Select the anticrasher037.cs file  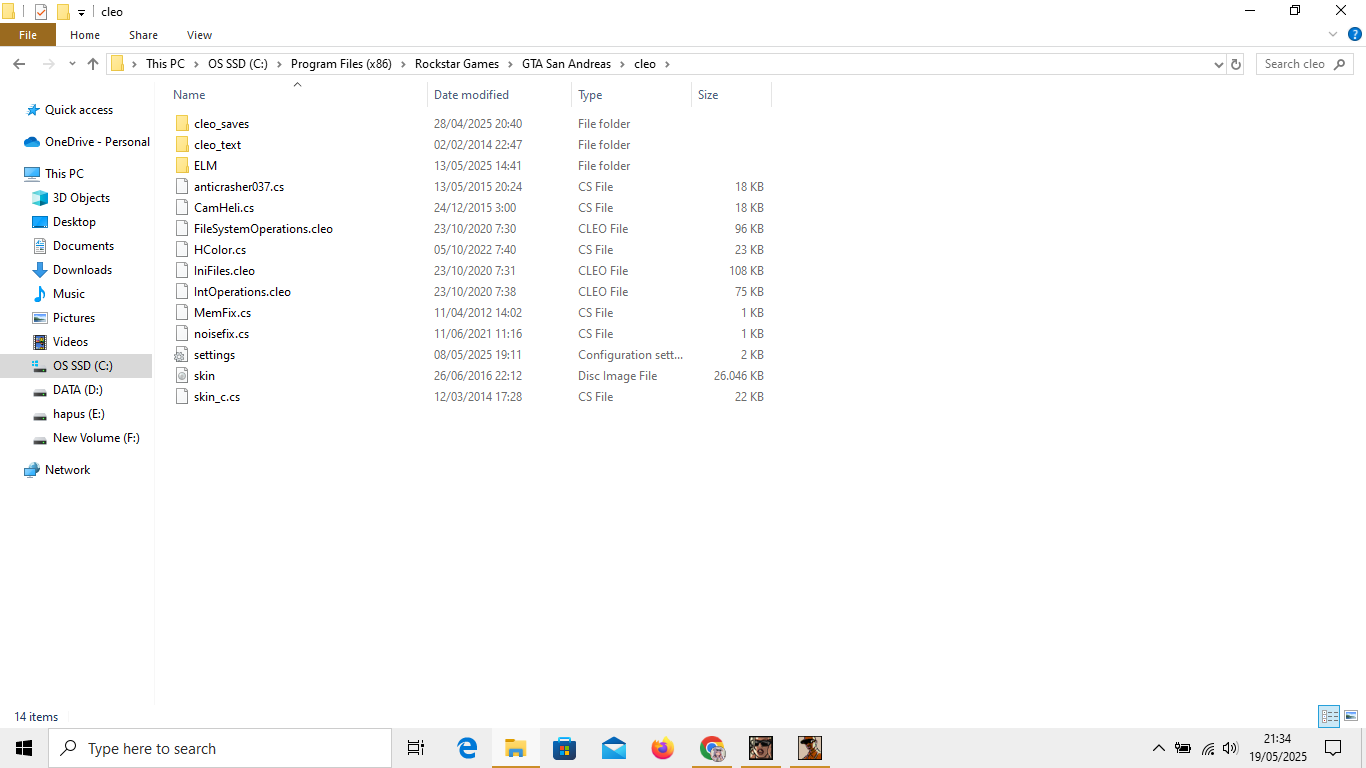click(239, 187)
